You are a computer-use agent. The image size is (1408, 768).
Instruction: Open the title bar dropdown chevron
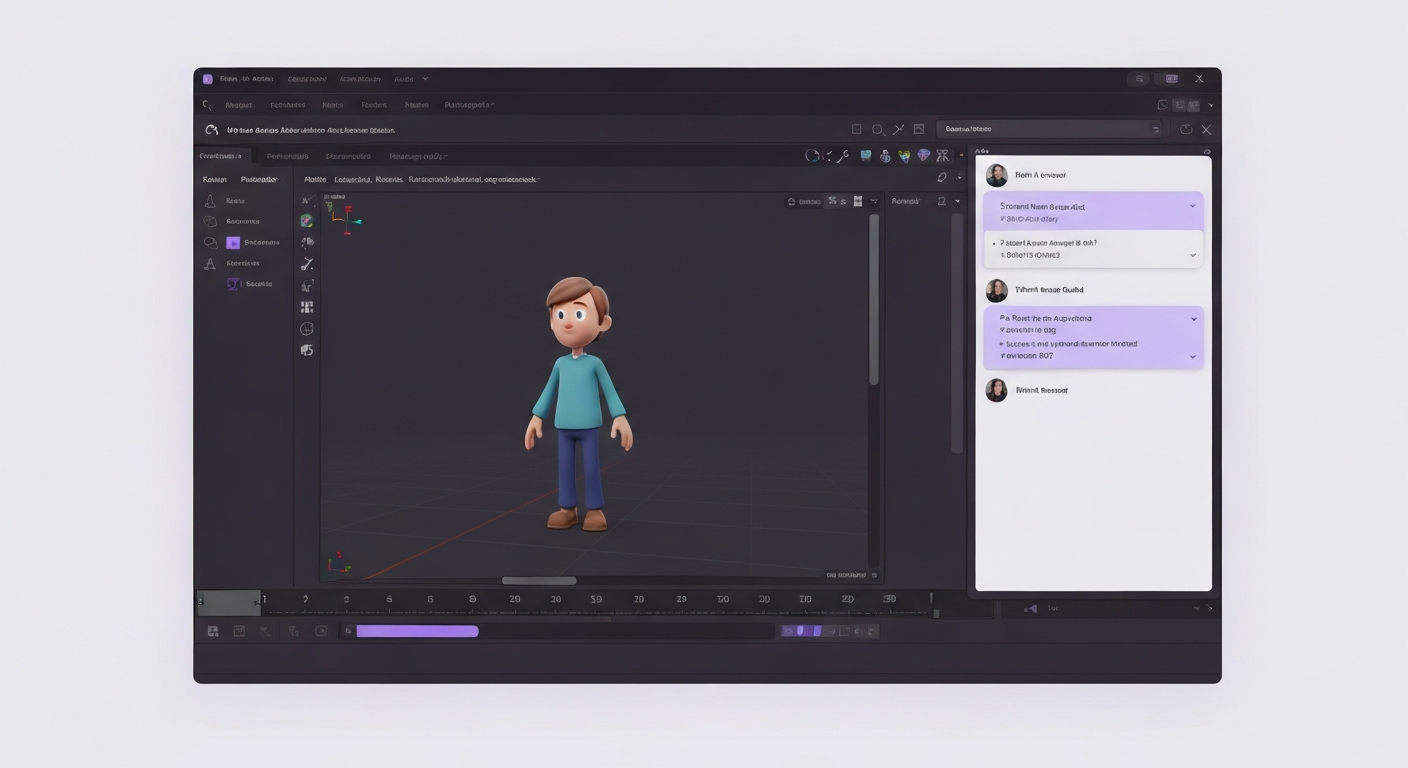point(425,79)
